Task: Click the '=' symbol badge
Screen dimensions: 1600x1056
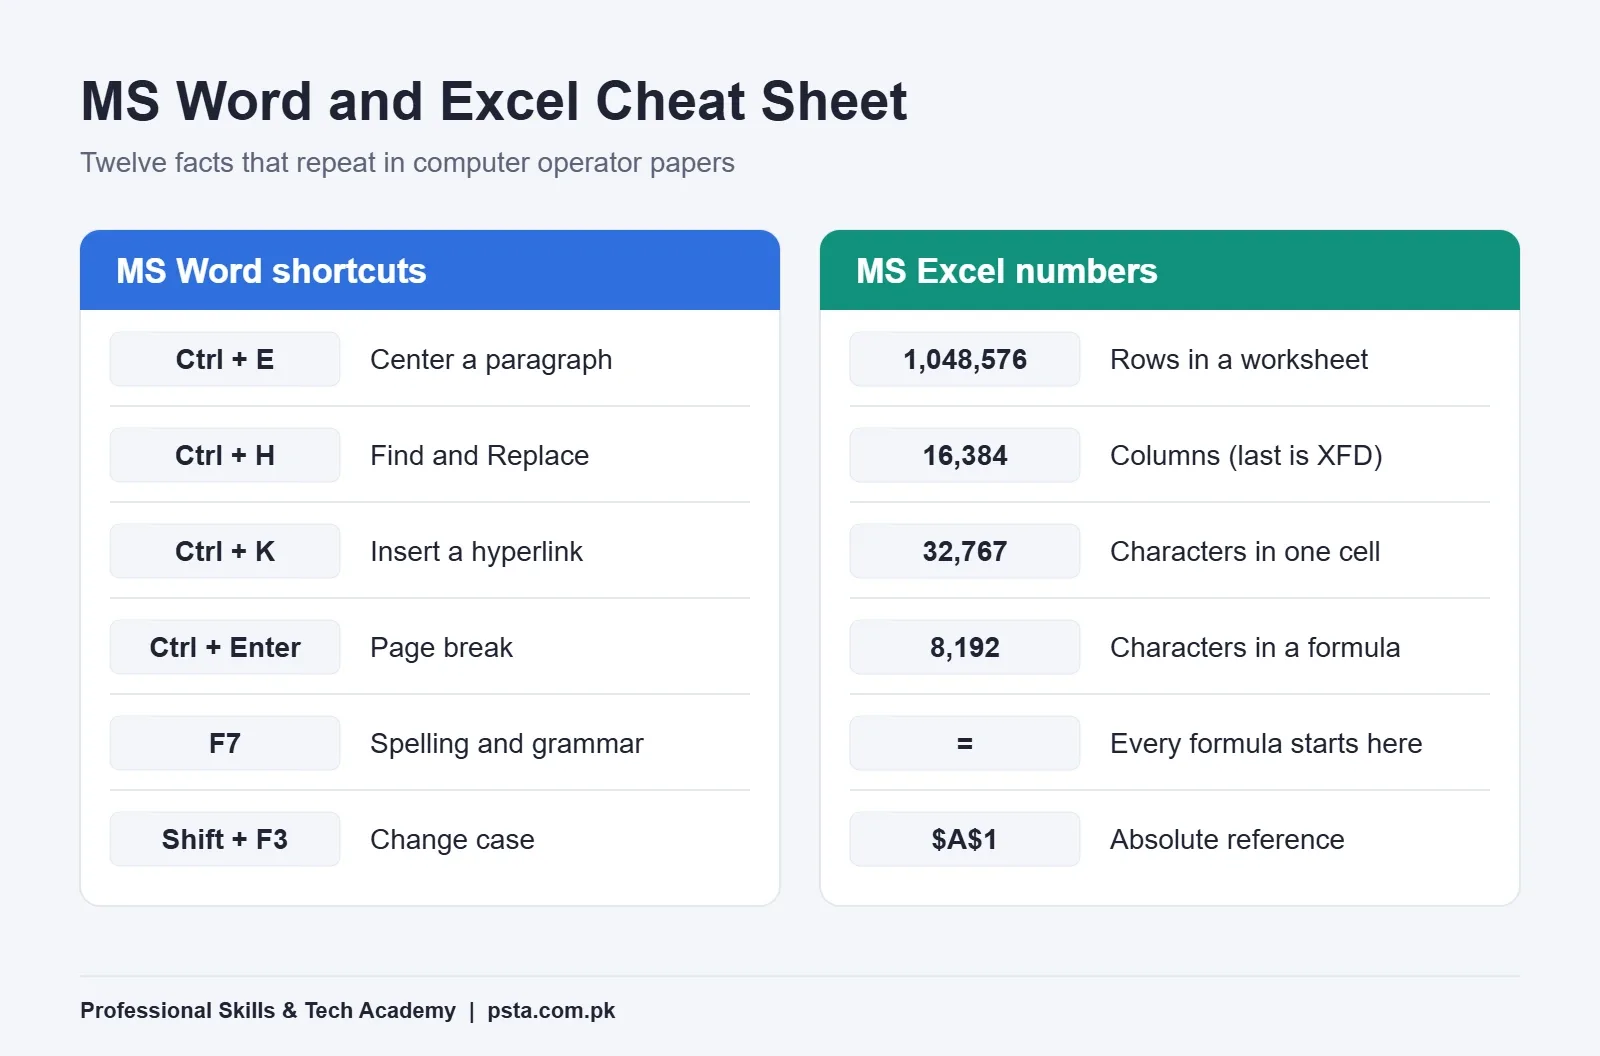Action: (965, 743)
